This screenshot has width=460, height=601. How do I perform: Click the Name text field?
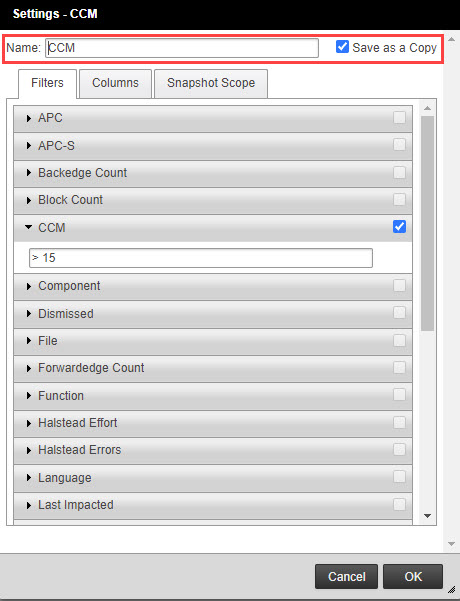(x=182, y=48)
